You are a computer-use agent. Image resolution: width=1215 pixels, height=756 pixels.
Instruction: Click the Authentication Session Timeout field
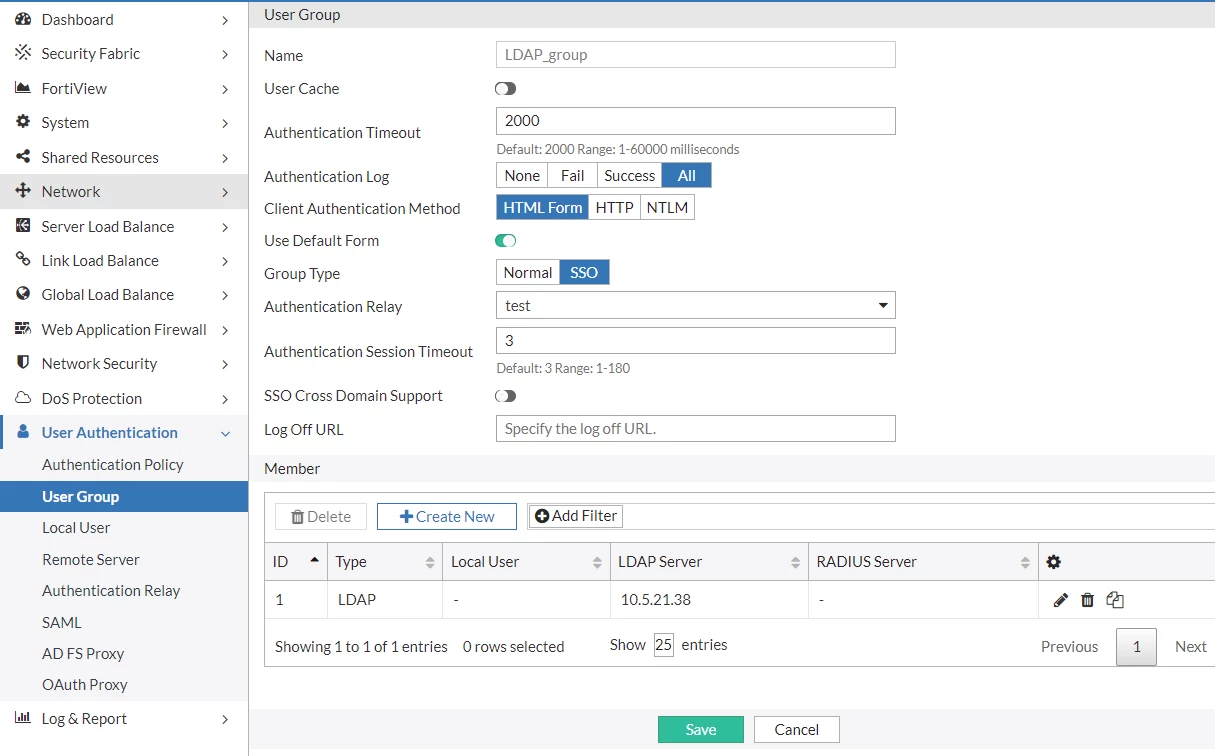[696, 340]
